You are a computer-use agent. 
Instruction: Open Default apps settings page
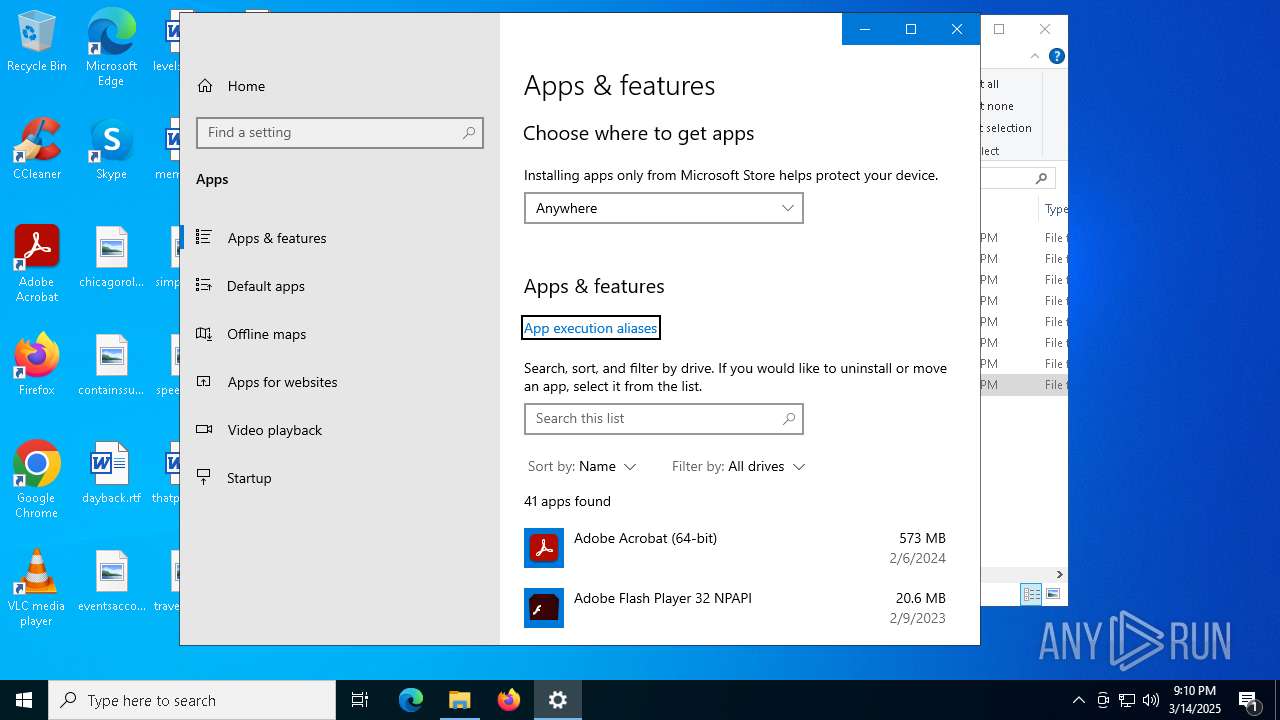(340, 286)
